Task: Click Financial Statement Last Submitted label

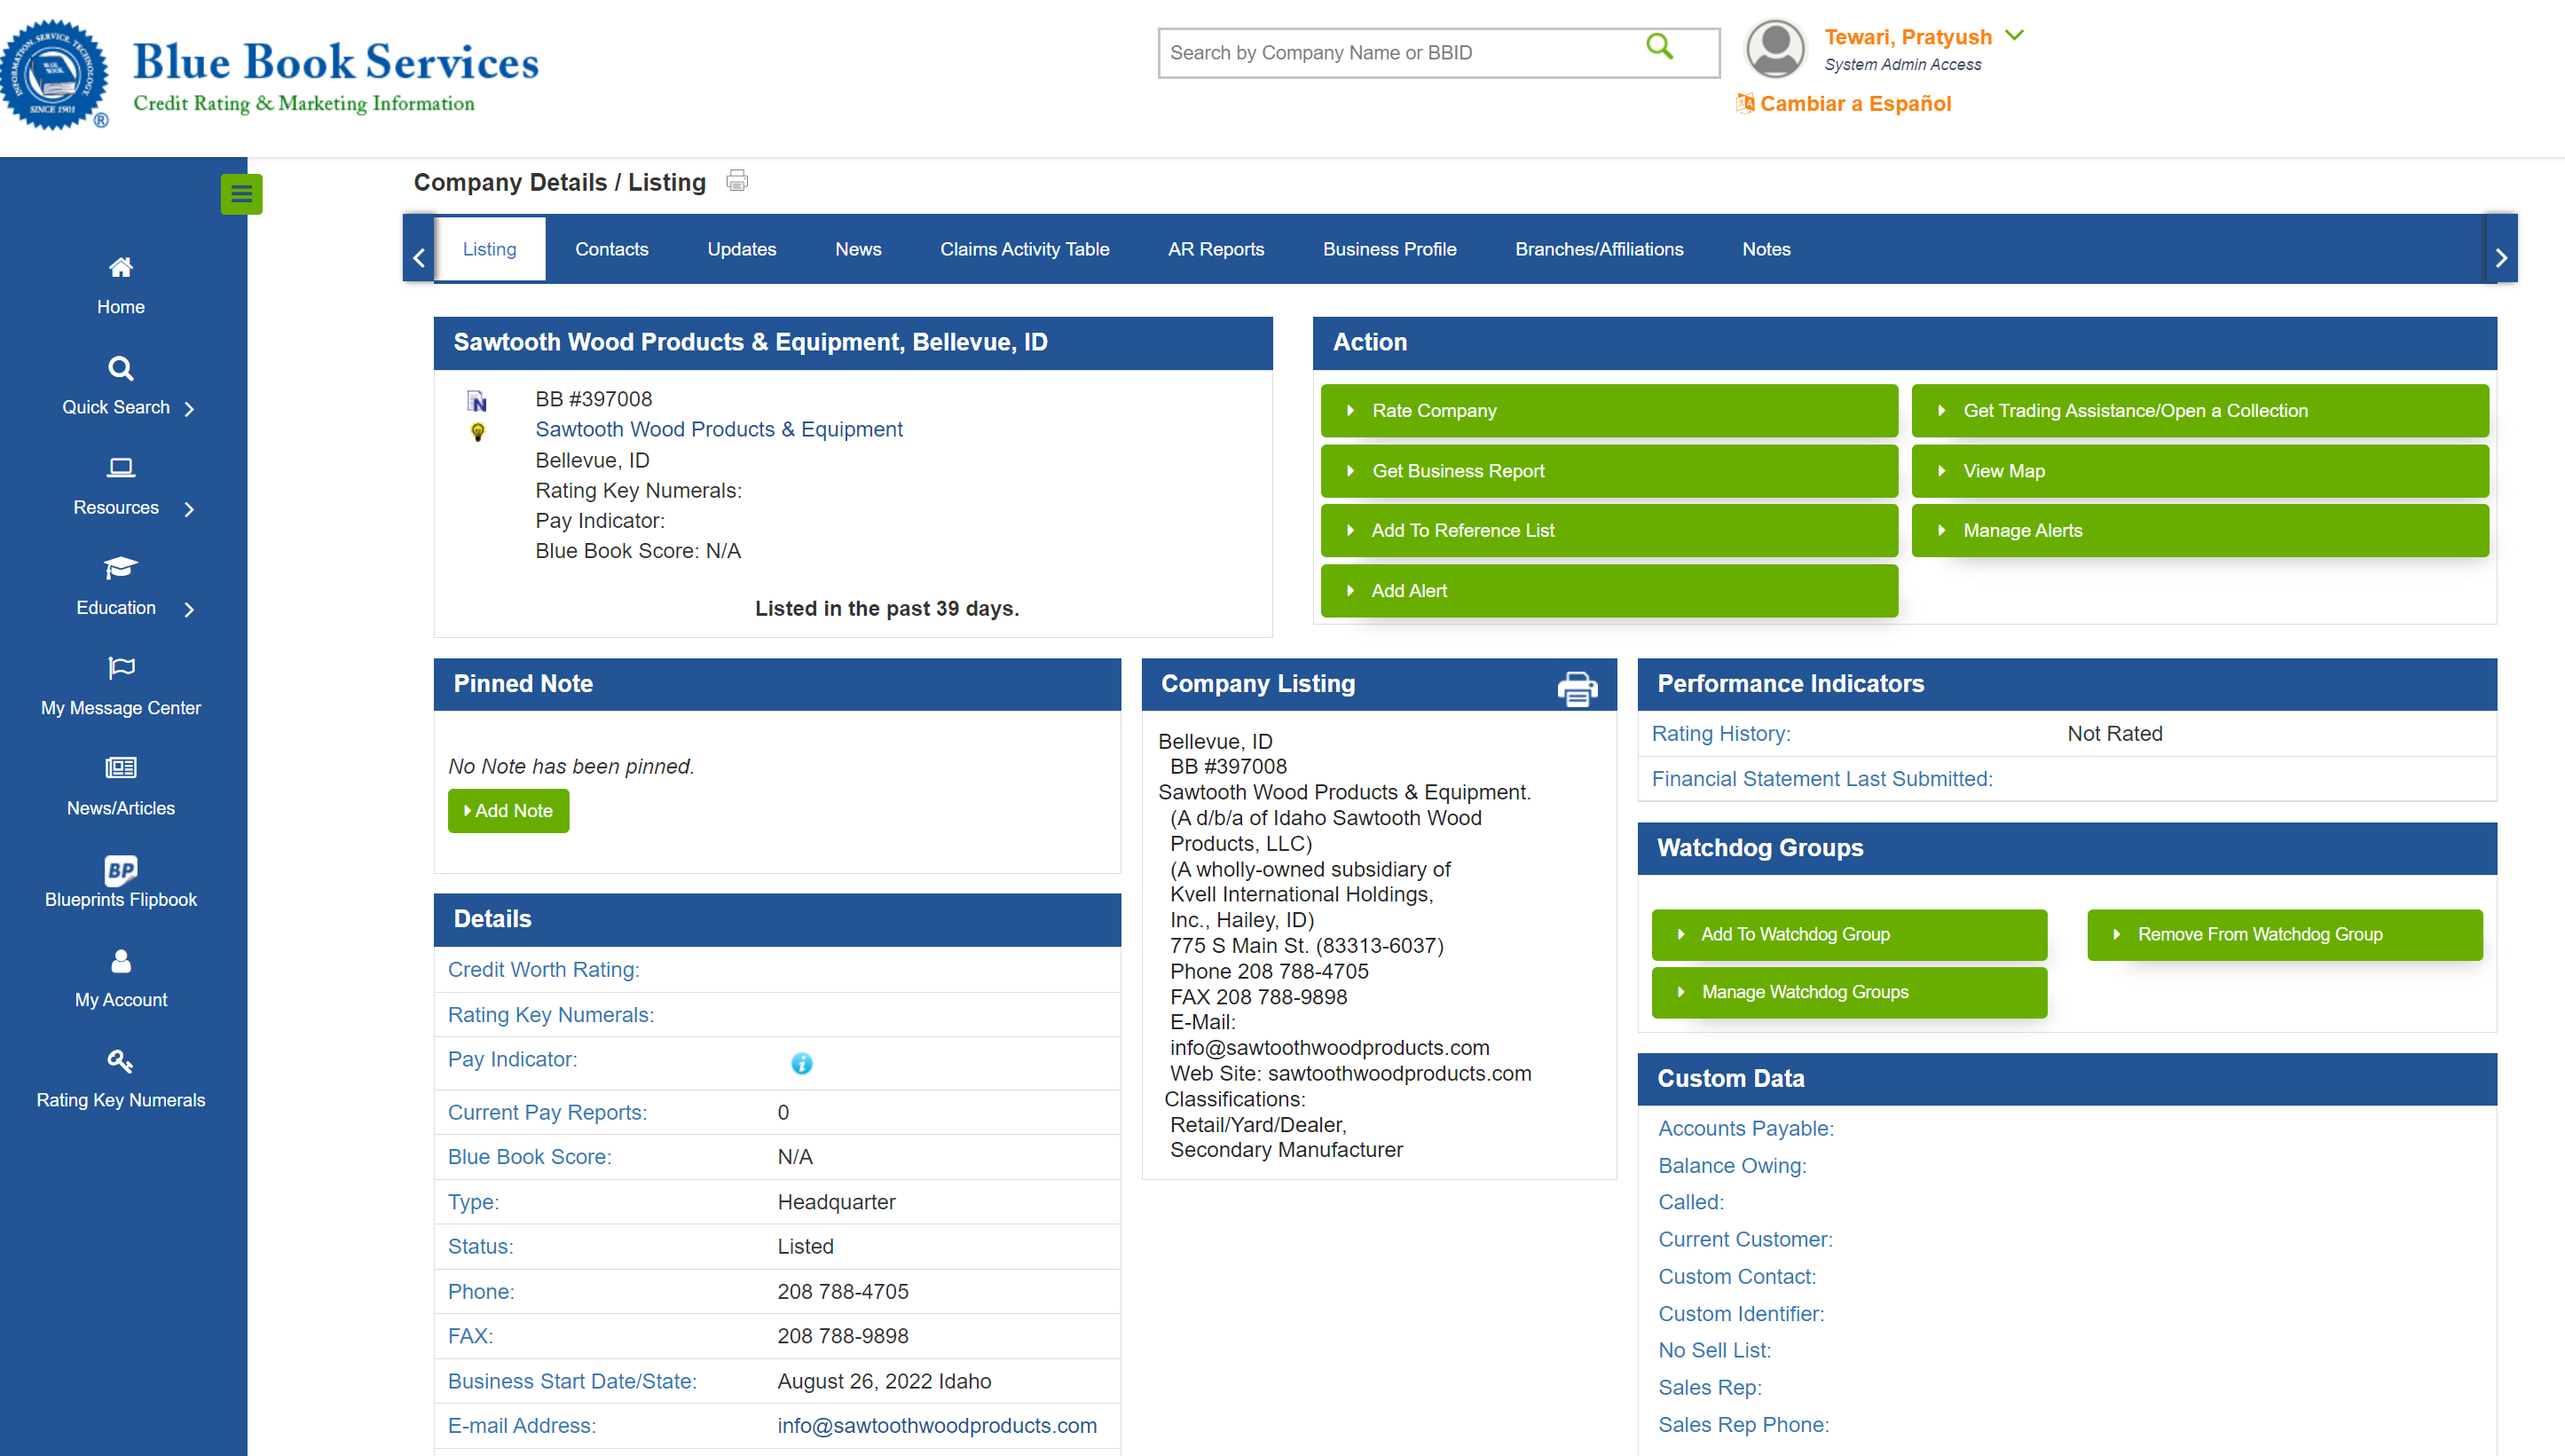Action: [1822, 779]
